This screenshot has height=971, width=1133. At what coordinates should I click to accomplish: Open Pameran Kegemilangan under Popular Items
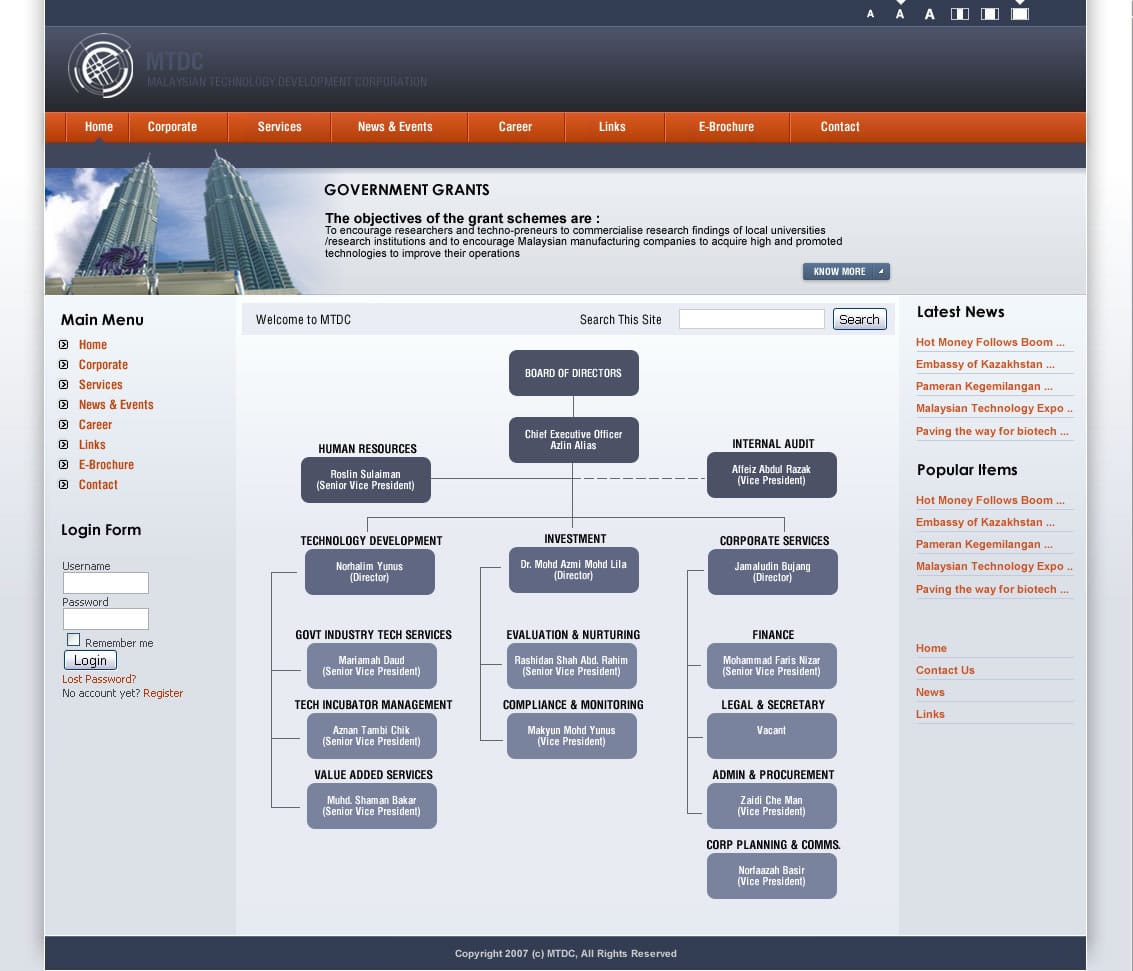tap(984, 544)
